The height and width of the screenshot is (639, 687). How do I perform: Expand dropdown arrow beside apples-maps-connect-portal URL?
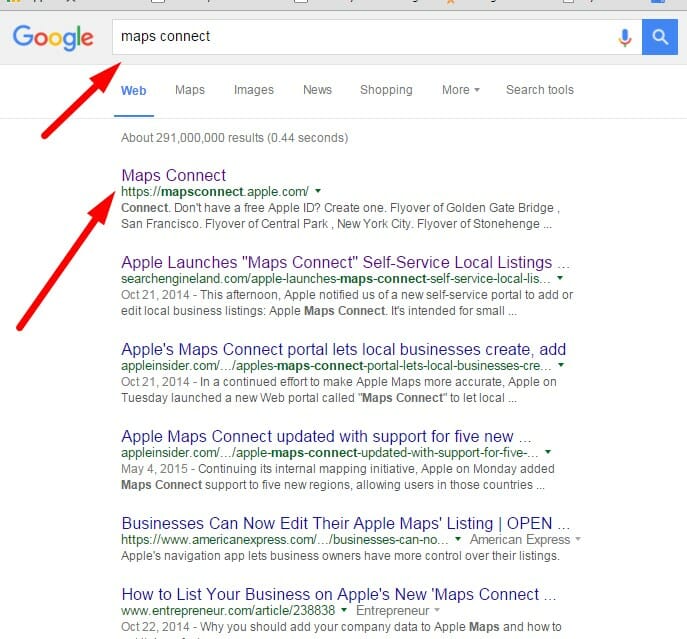[561, 365]
